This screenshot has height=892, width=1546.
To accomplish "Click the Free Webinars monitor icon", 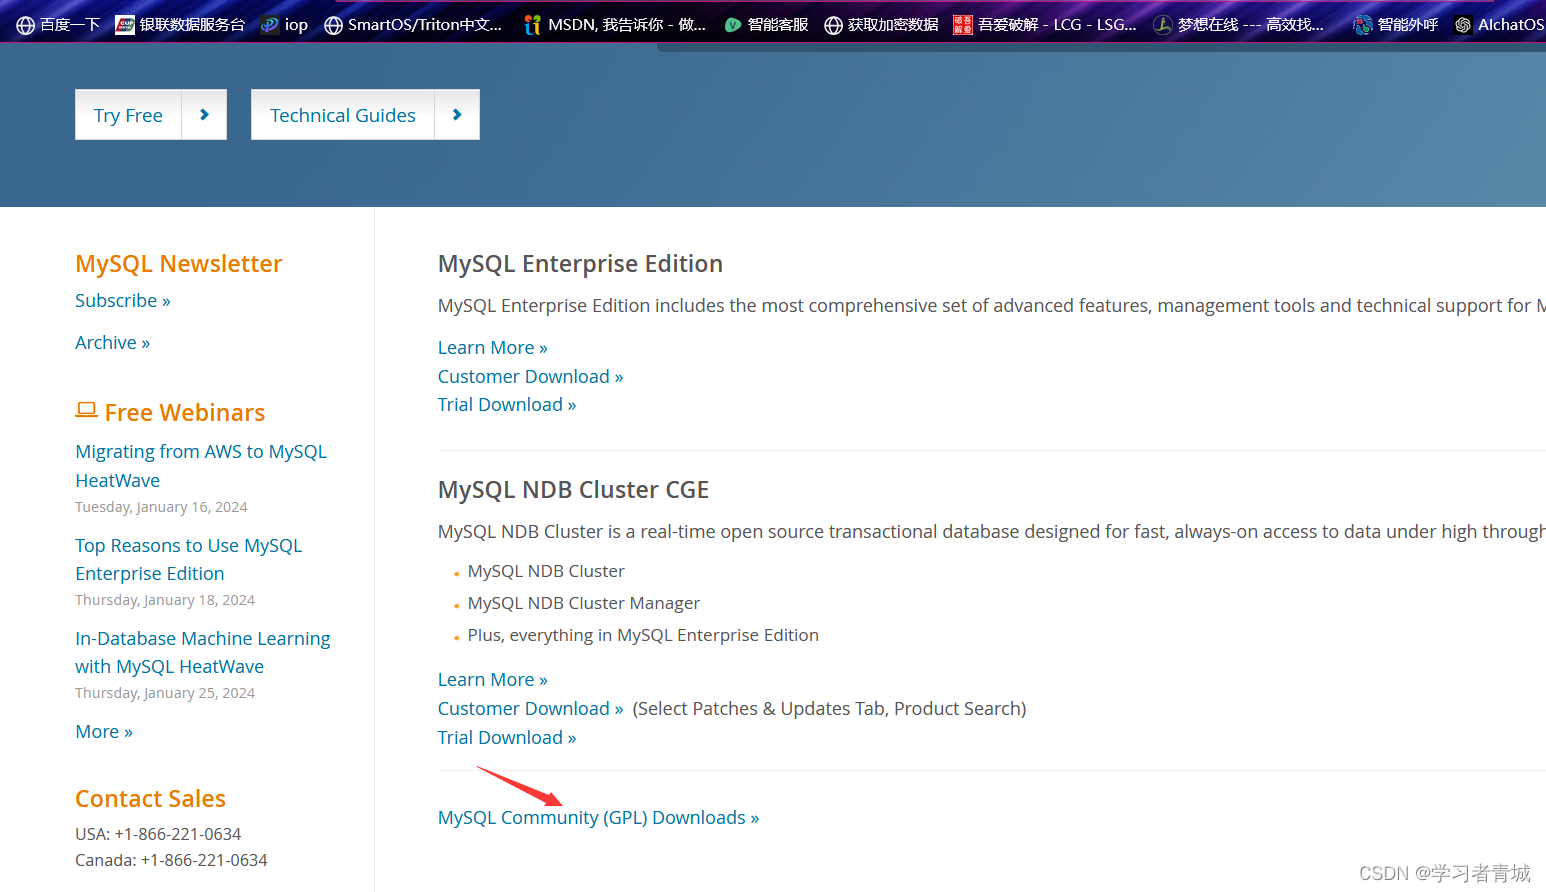I will pyautogui.click(x=86, y=409).
